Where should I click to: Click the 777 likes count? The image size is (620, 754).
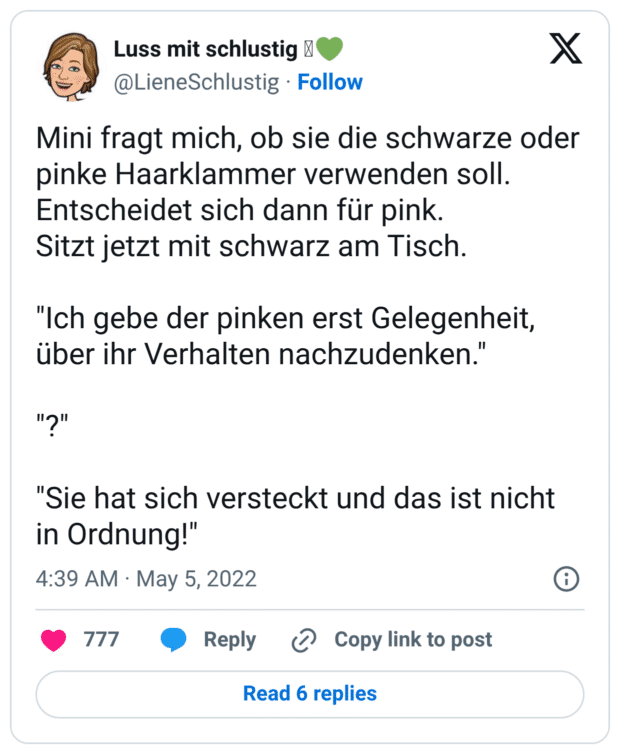point(101,640)
